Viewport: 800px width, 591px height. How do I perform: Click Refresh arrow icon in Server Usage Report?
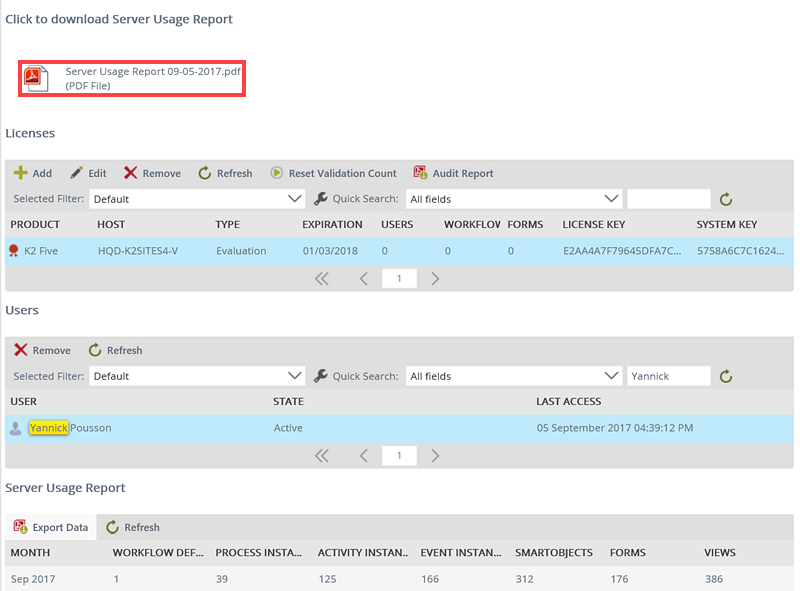[112, 527]
